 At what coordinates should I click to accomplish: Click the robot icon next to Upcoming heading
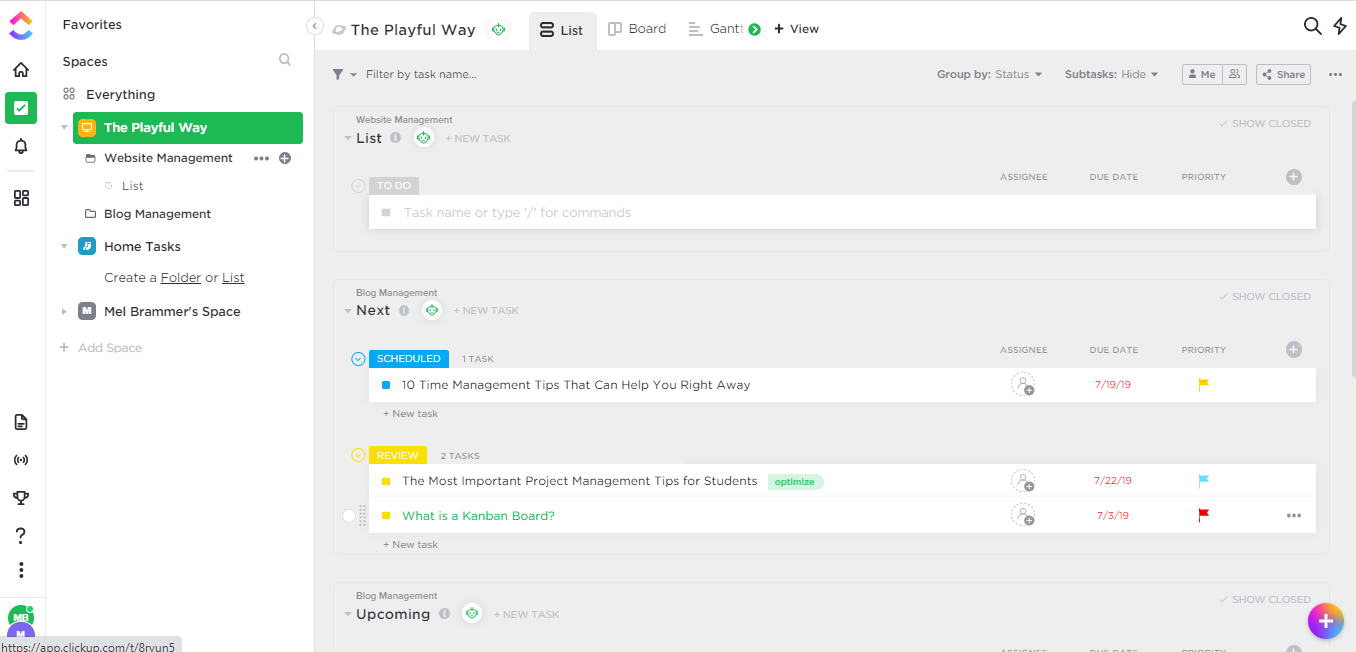472,614
